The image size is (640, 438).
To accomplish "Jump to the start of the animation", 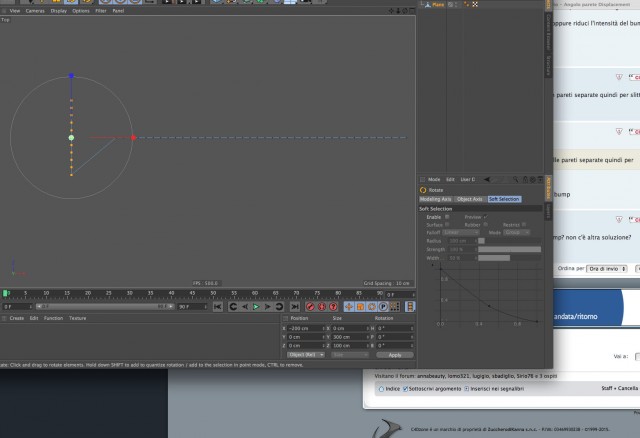I will point(218,307).
